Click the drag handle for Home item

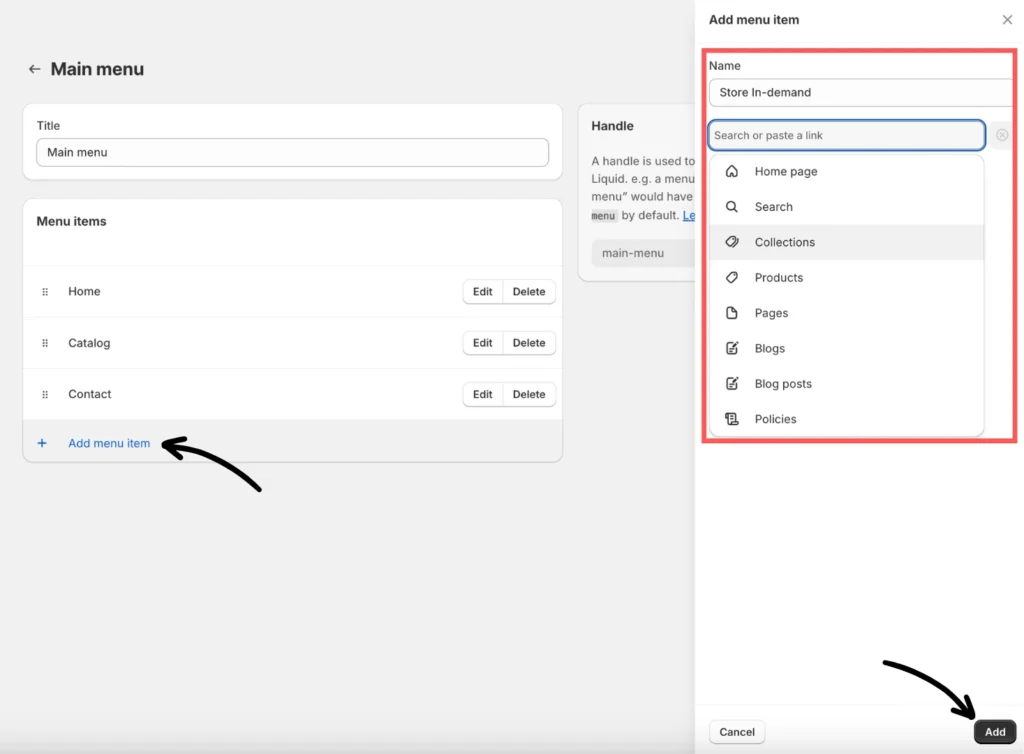[x=45, y=292]
